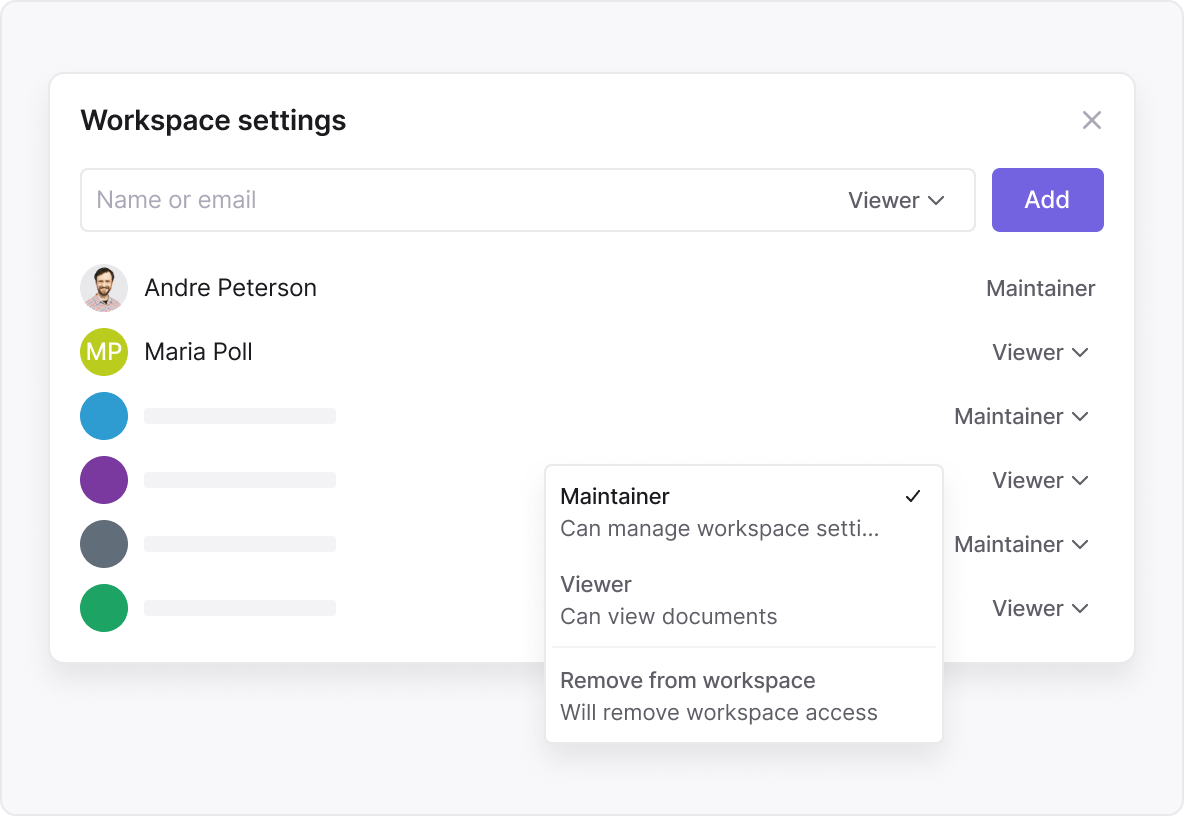Open the last member's Viewer dropdown

[x=1039, y=608]
